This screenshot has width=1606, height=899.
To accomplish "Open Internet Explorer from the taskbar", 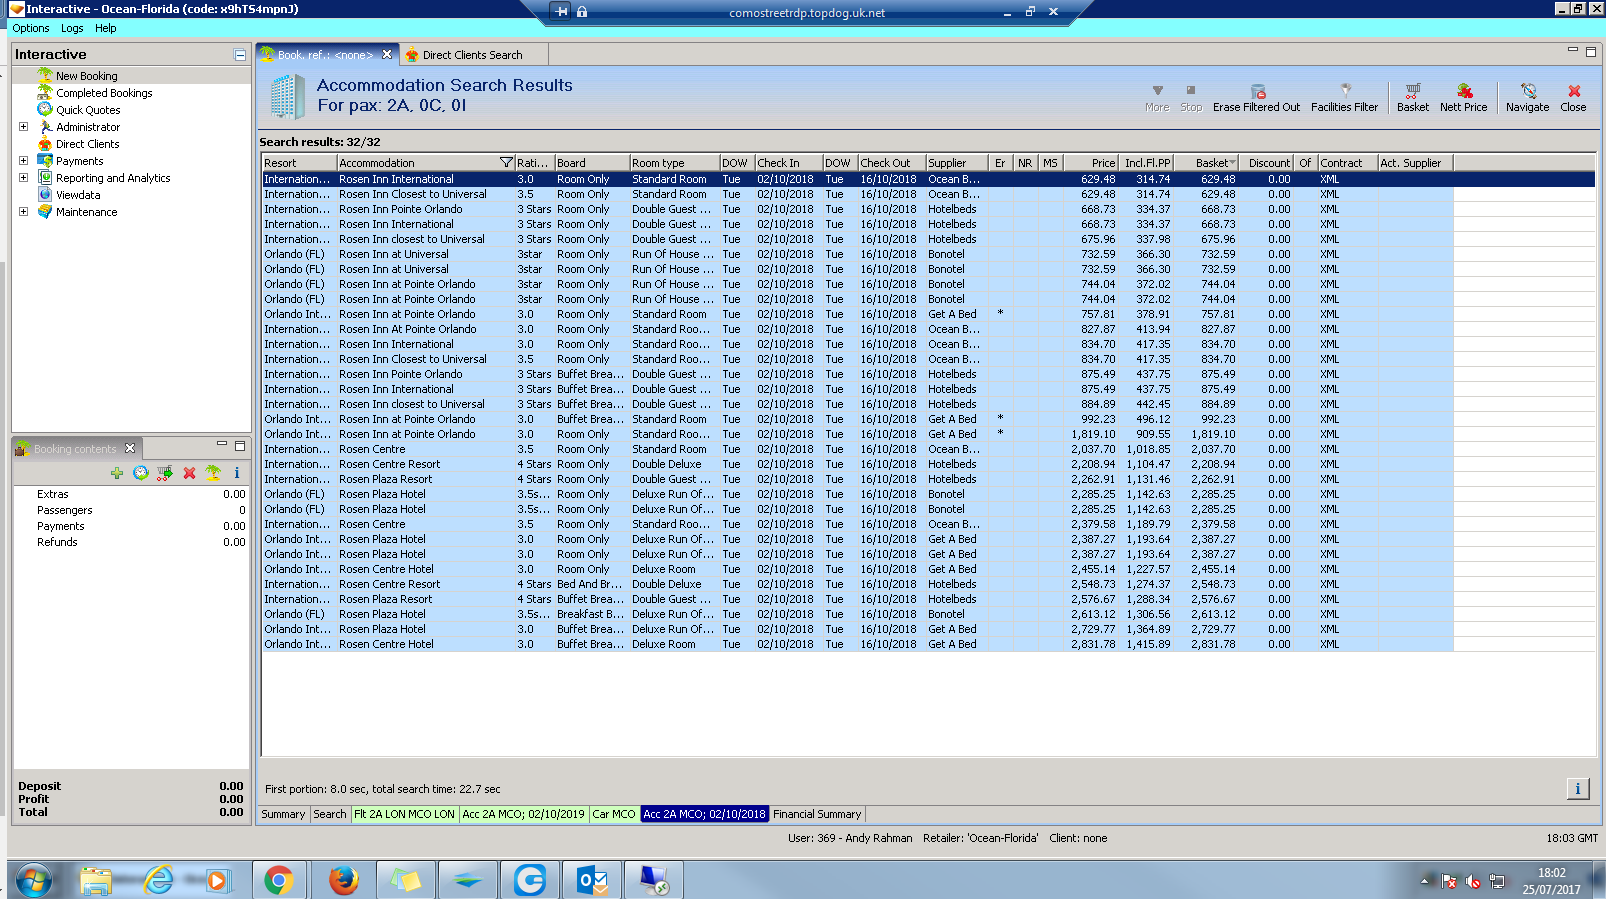I will (159, 881).
